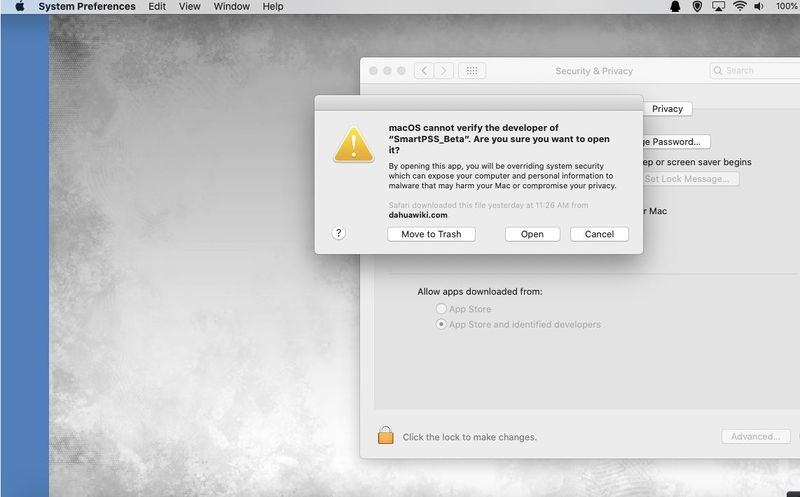Click the lock icon to make changes
The width and height of the screenshot is (800, 497).
tap(386, 435)
